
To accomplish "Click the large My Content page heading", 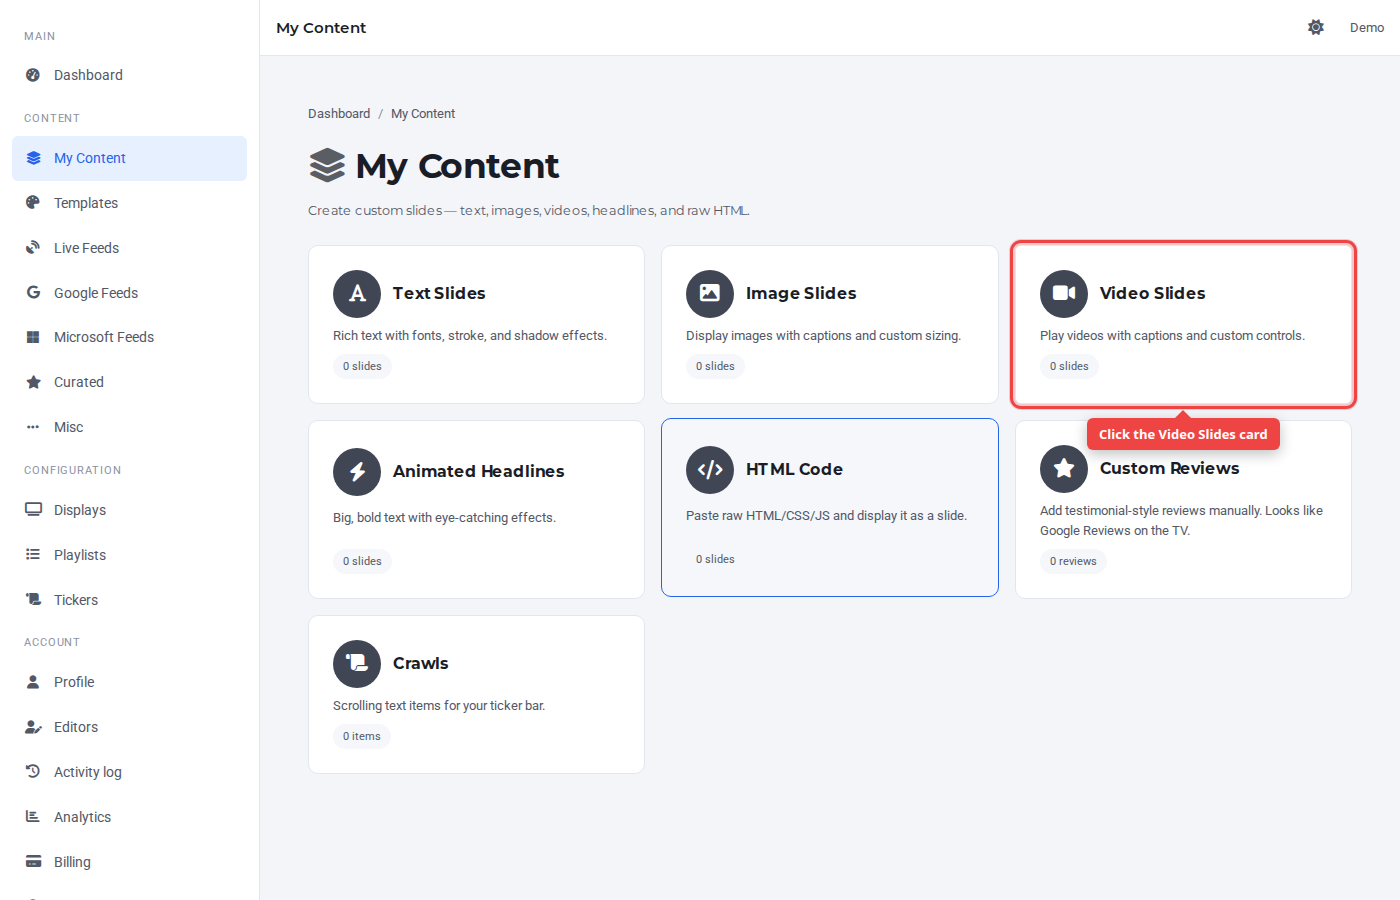I will 457,166.
